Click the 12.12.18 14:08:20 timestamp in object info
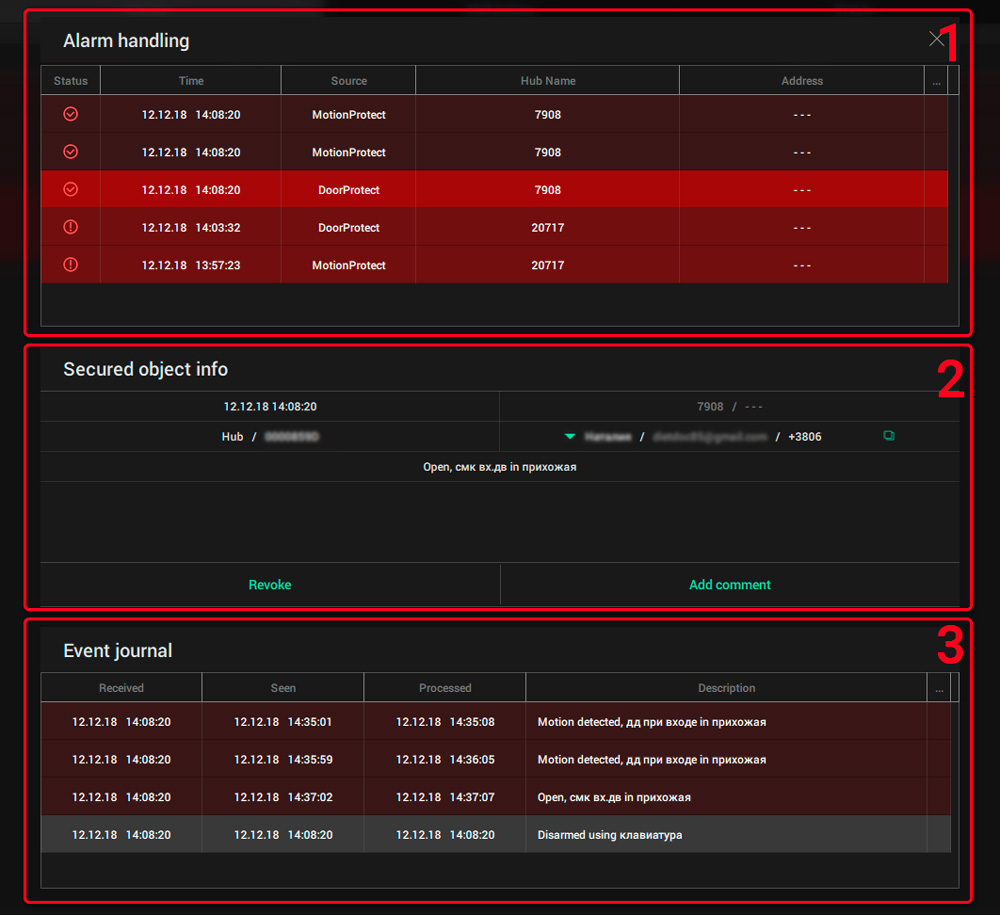 pos(270,407)
